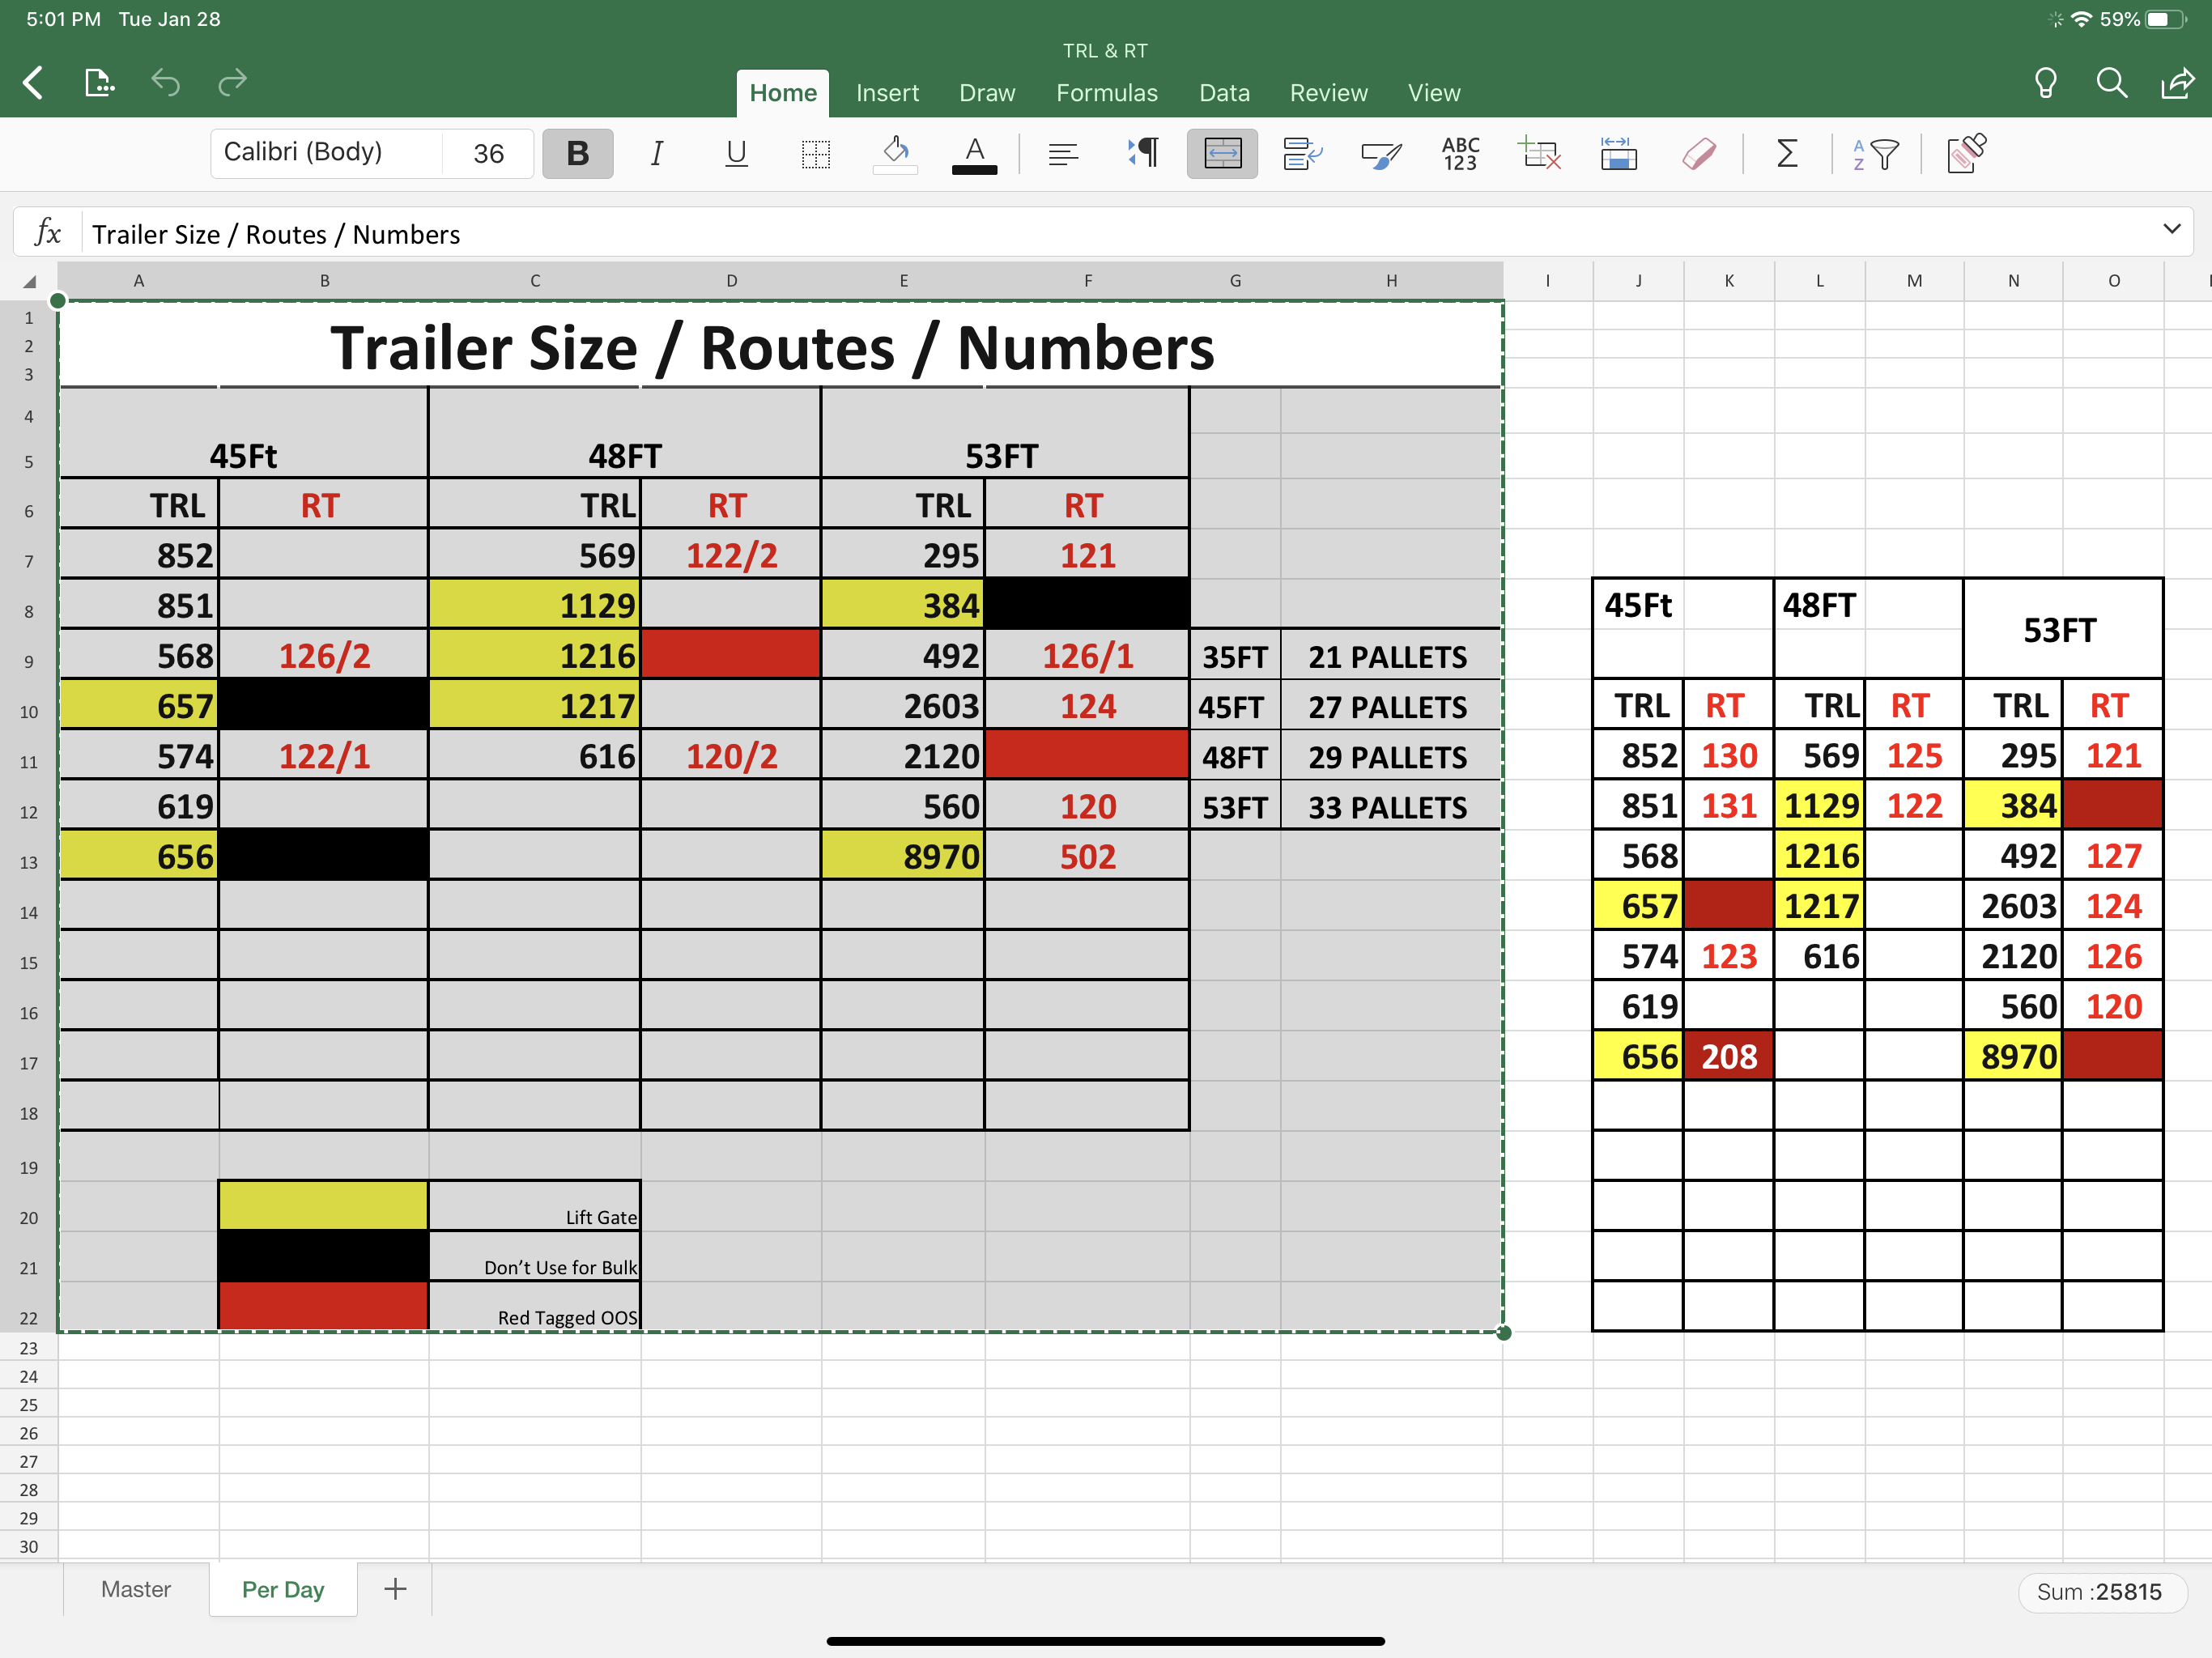Toggle Merge and Center button
Viewport: 2212px width, 1658px height.
pos(1221,153)
